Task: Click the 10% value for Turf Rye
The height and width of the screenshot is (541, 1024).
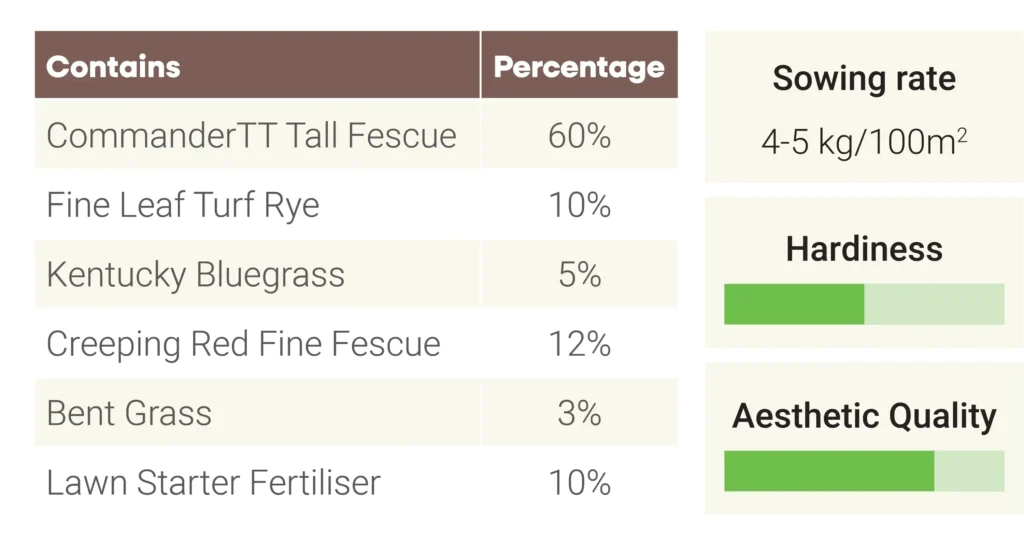Action: click(579, 205)
